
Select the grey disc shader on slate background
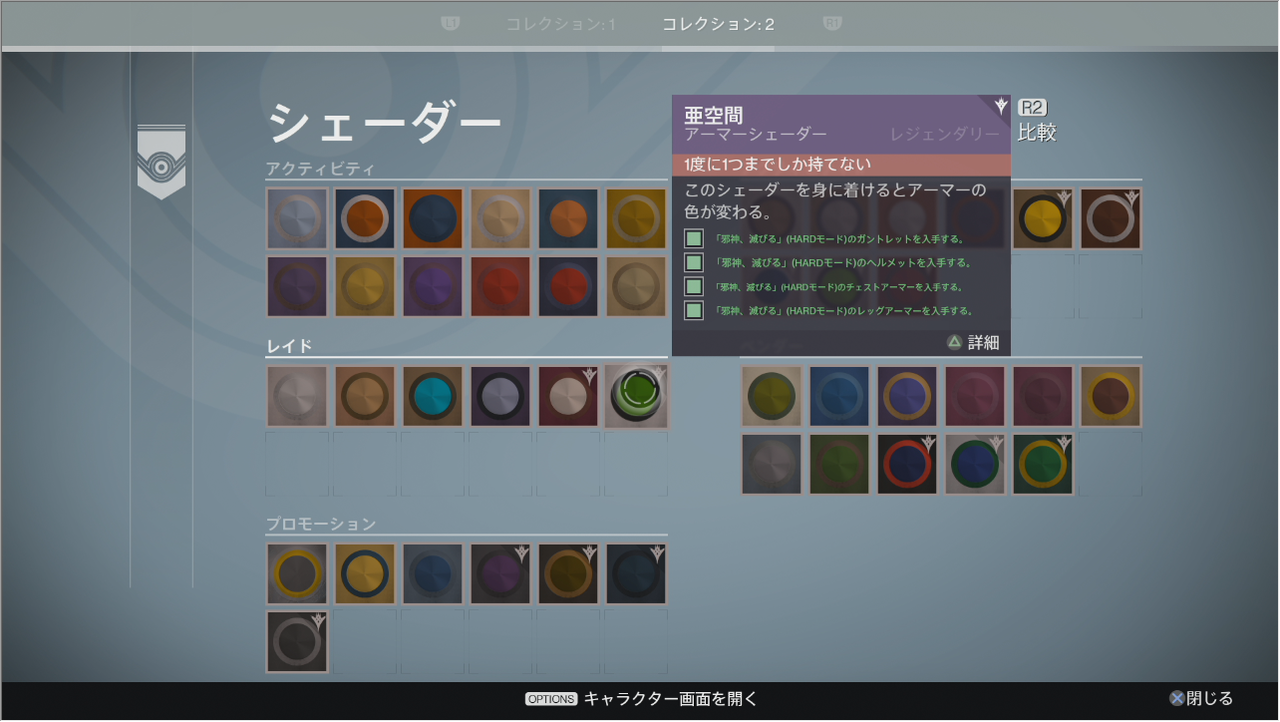771,464
